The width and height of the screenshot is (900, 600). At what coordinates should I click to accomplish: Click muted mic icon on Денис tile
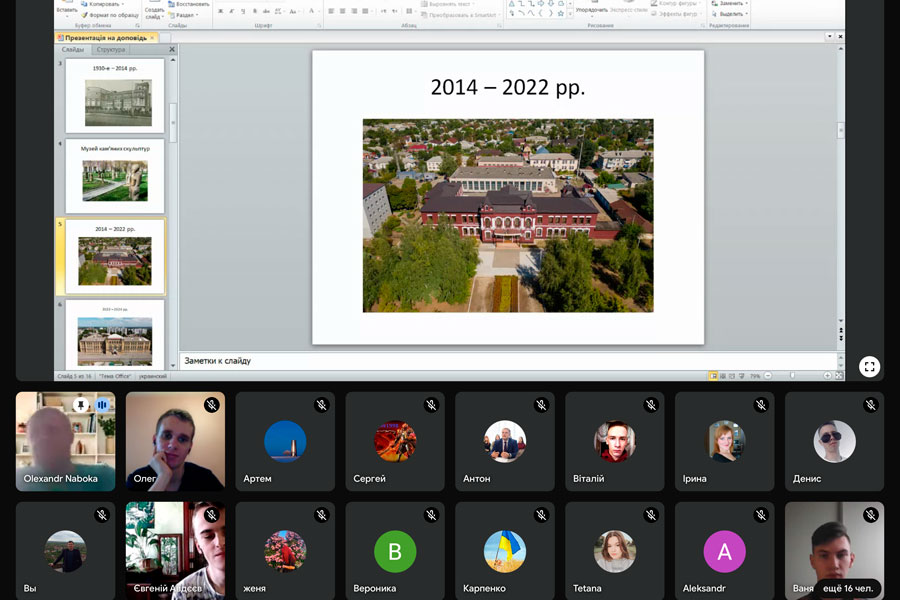(870, 405)
